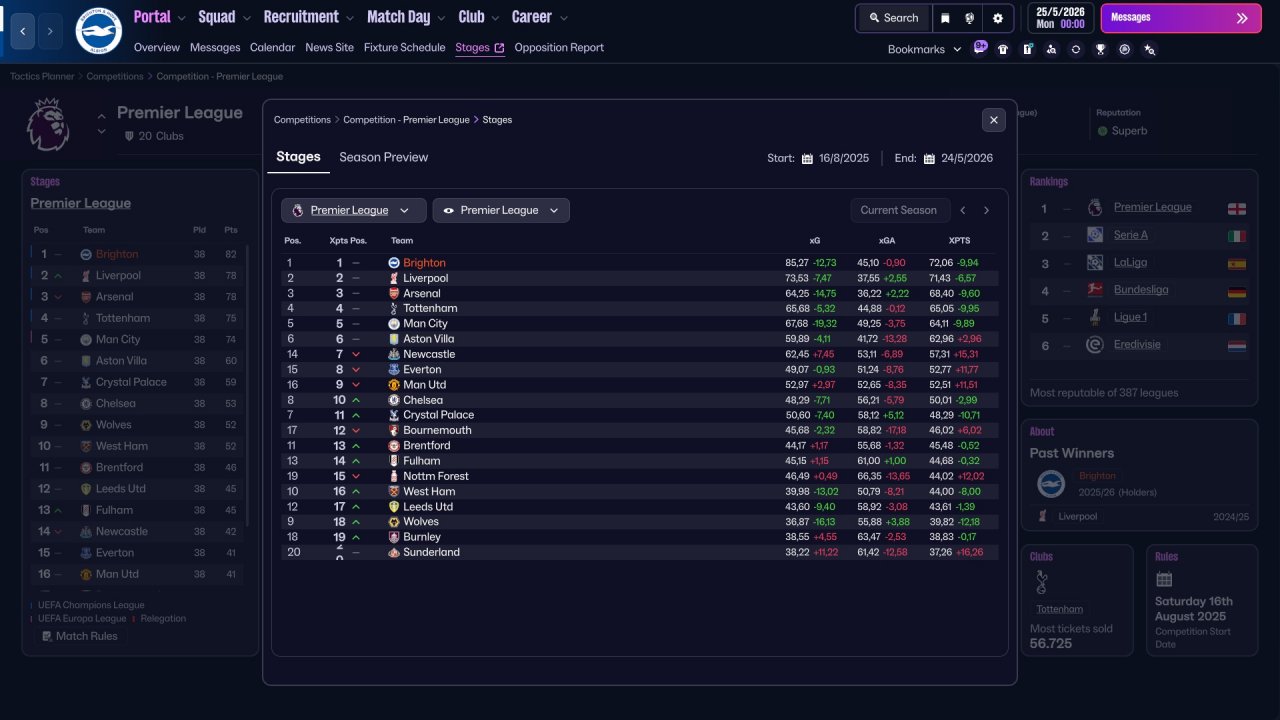Open the start date calendar icon

pos(807,158)
